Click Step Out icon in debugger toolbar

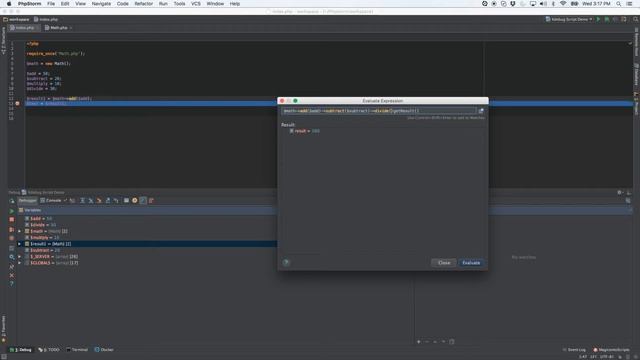tap(108, 200)
